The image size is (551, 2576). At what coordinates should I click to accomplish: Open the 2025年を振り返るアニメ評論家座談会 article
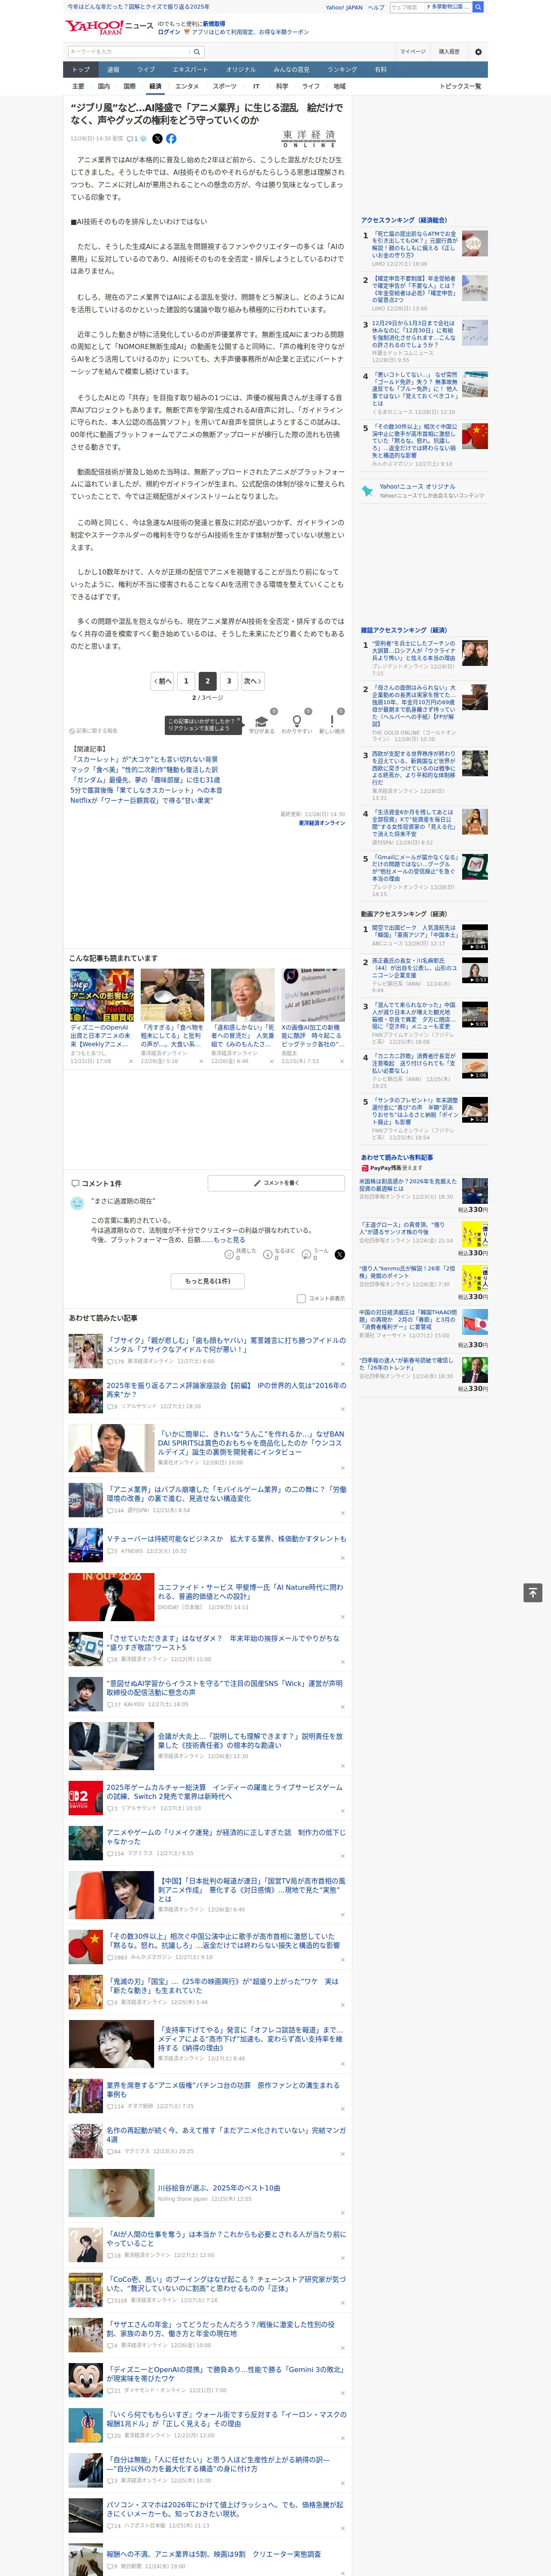click(x=226, y=1390)
